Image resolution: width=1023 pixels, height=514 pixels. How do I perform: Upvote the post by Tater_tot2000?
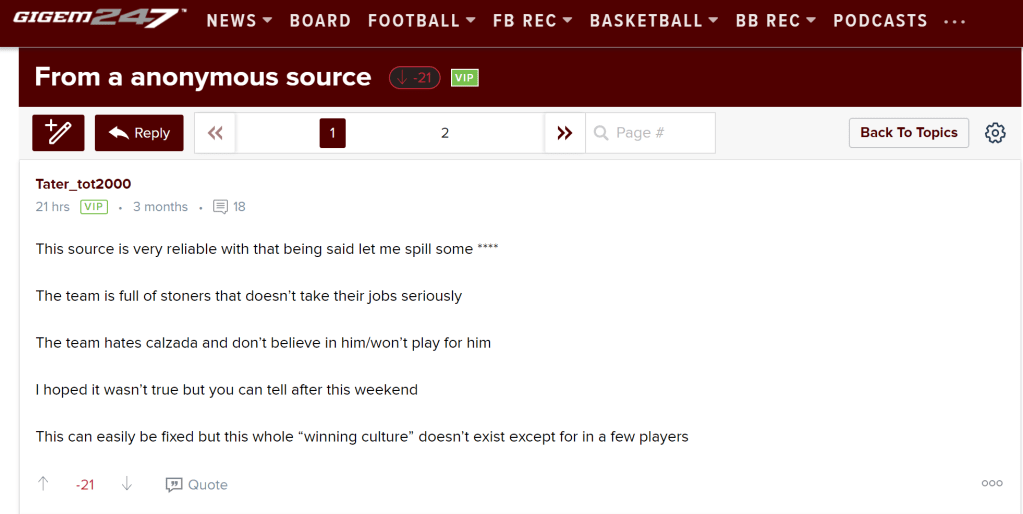[x=43, y=484]
